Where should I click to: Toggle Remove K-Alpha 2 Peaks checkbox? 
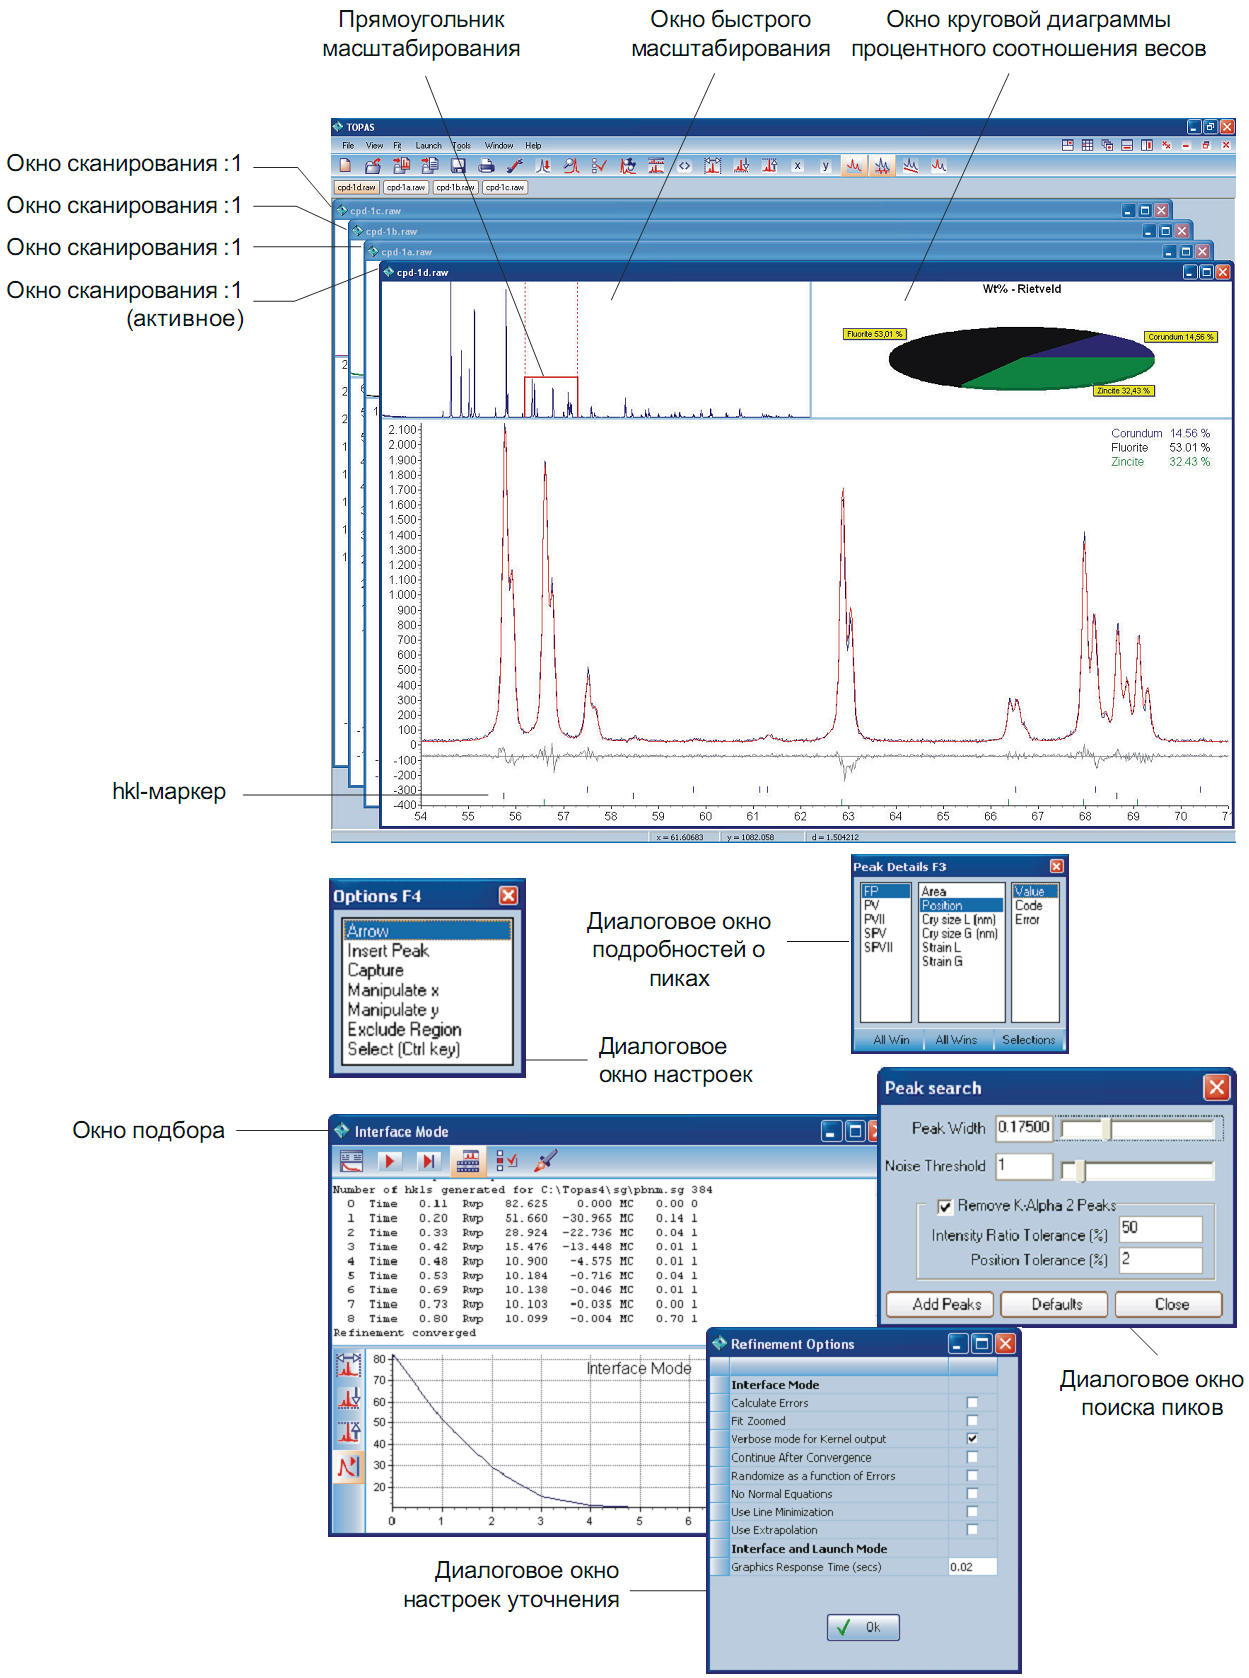944,1206
